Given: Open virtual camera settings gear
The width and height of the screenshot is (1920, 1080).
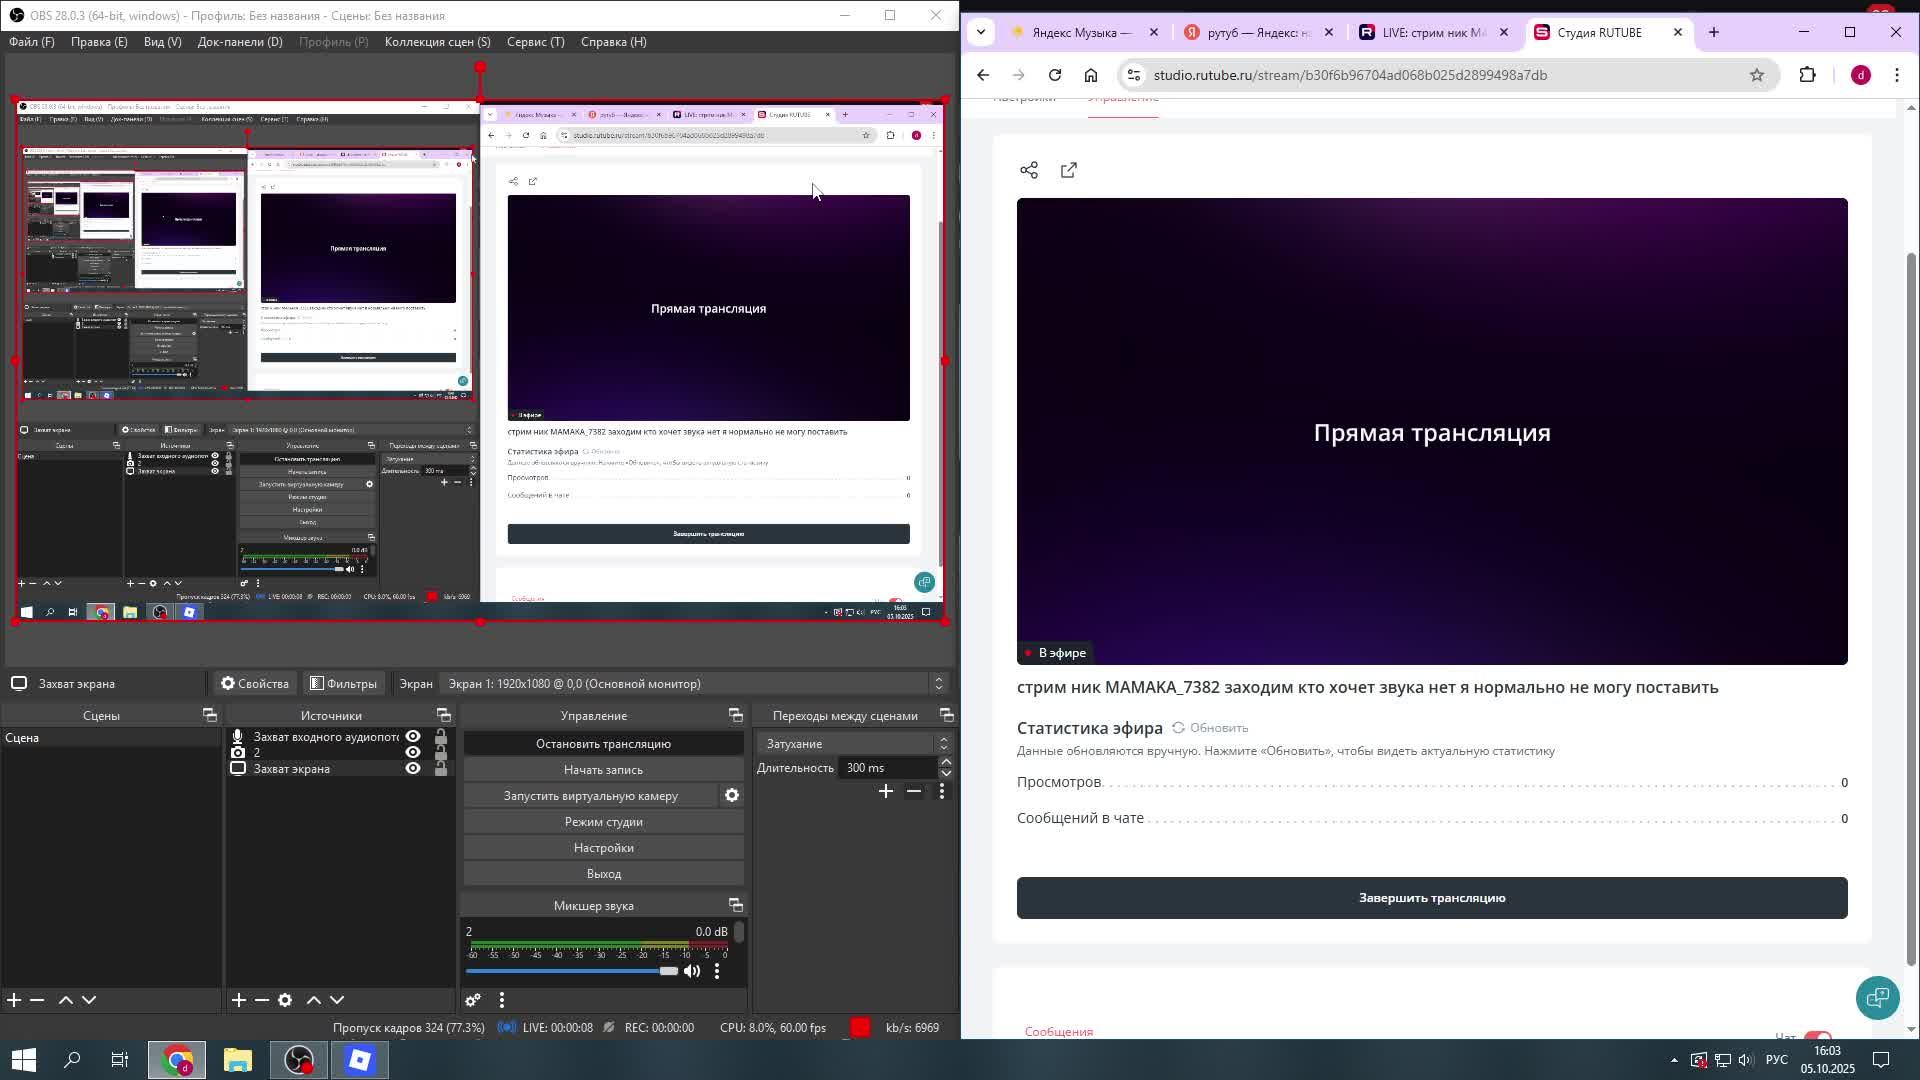Looking at the screenshot, I should (732, 795).
